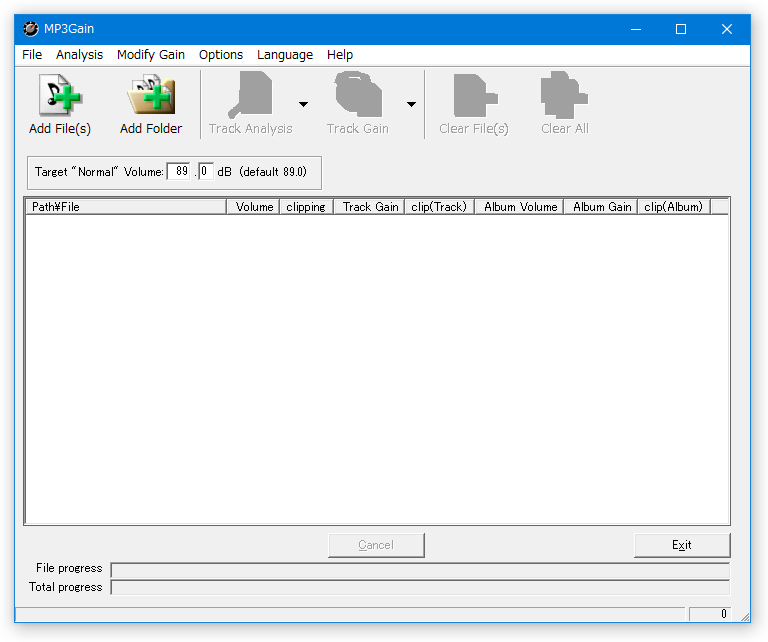This screenshot has width=768, height=642.
Task: Click the Clear File(s) toolbar icon
Action: tap(475, 95)
